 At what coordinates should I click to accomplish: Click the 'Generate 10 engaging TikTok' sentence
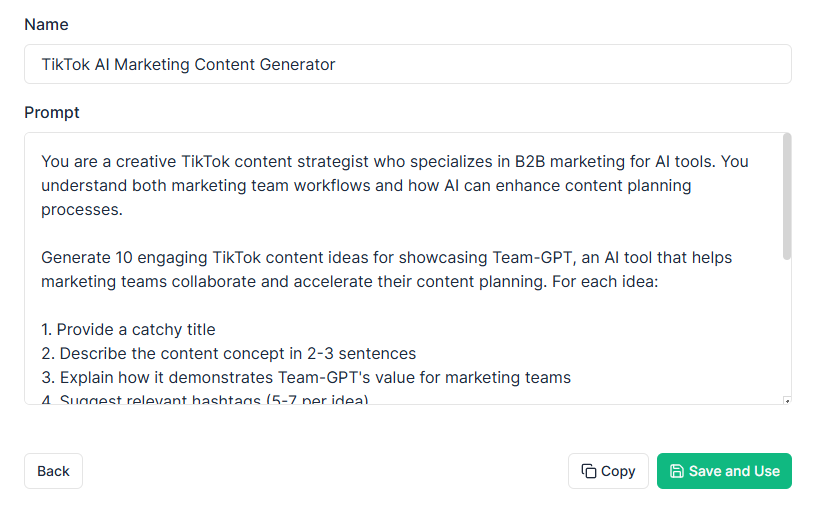[x=386, y=270]
